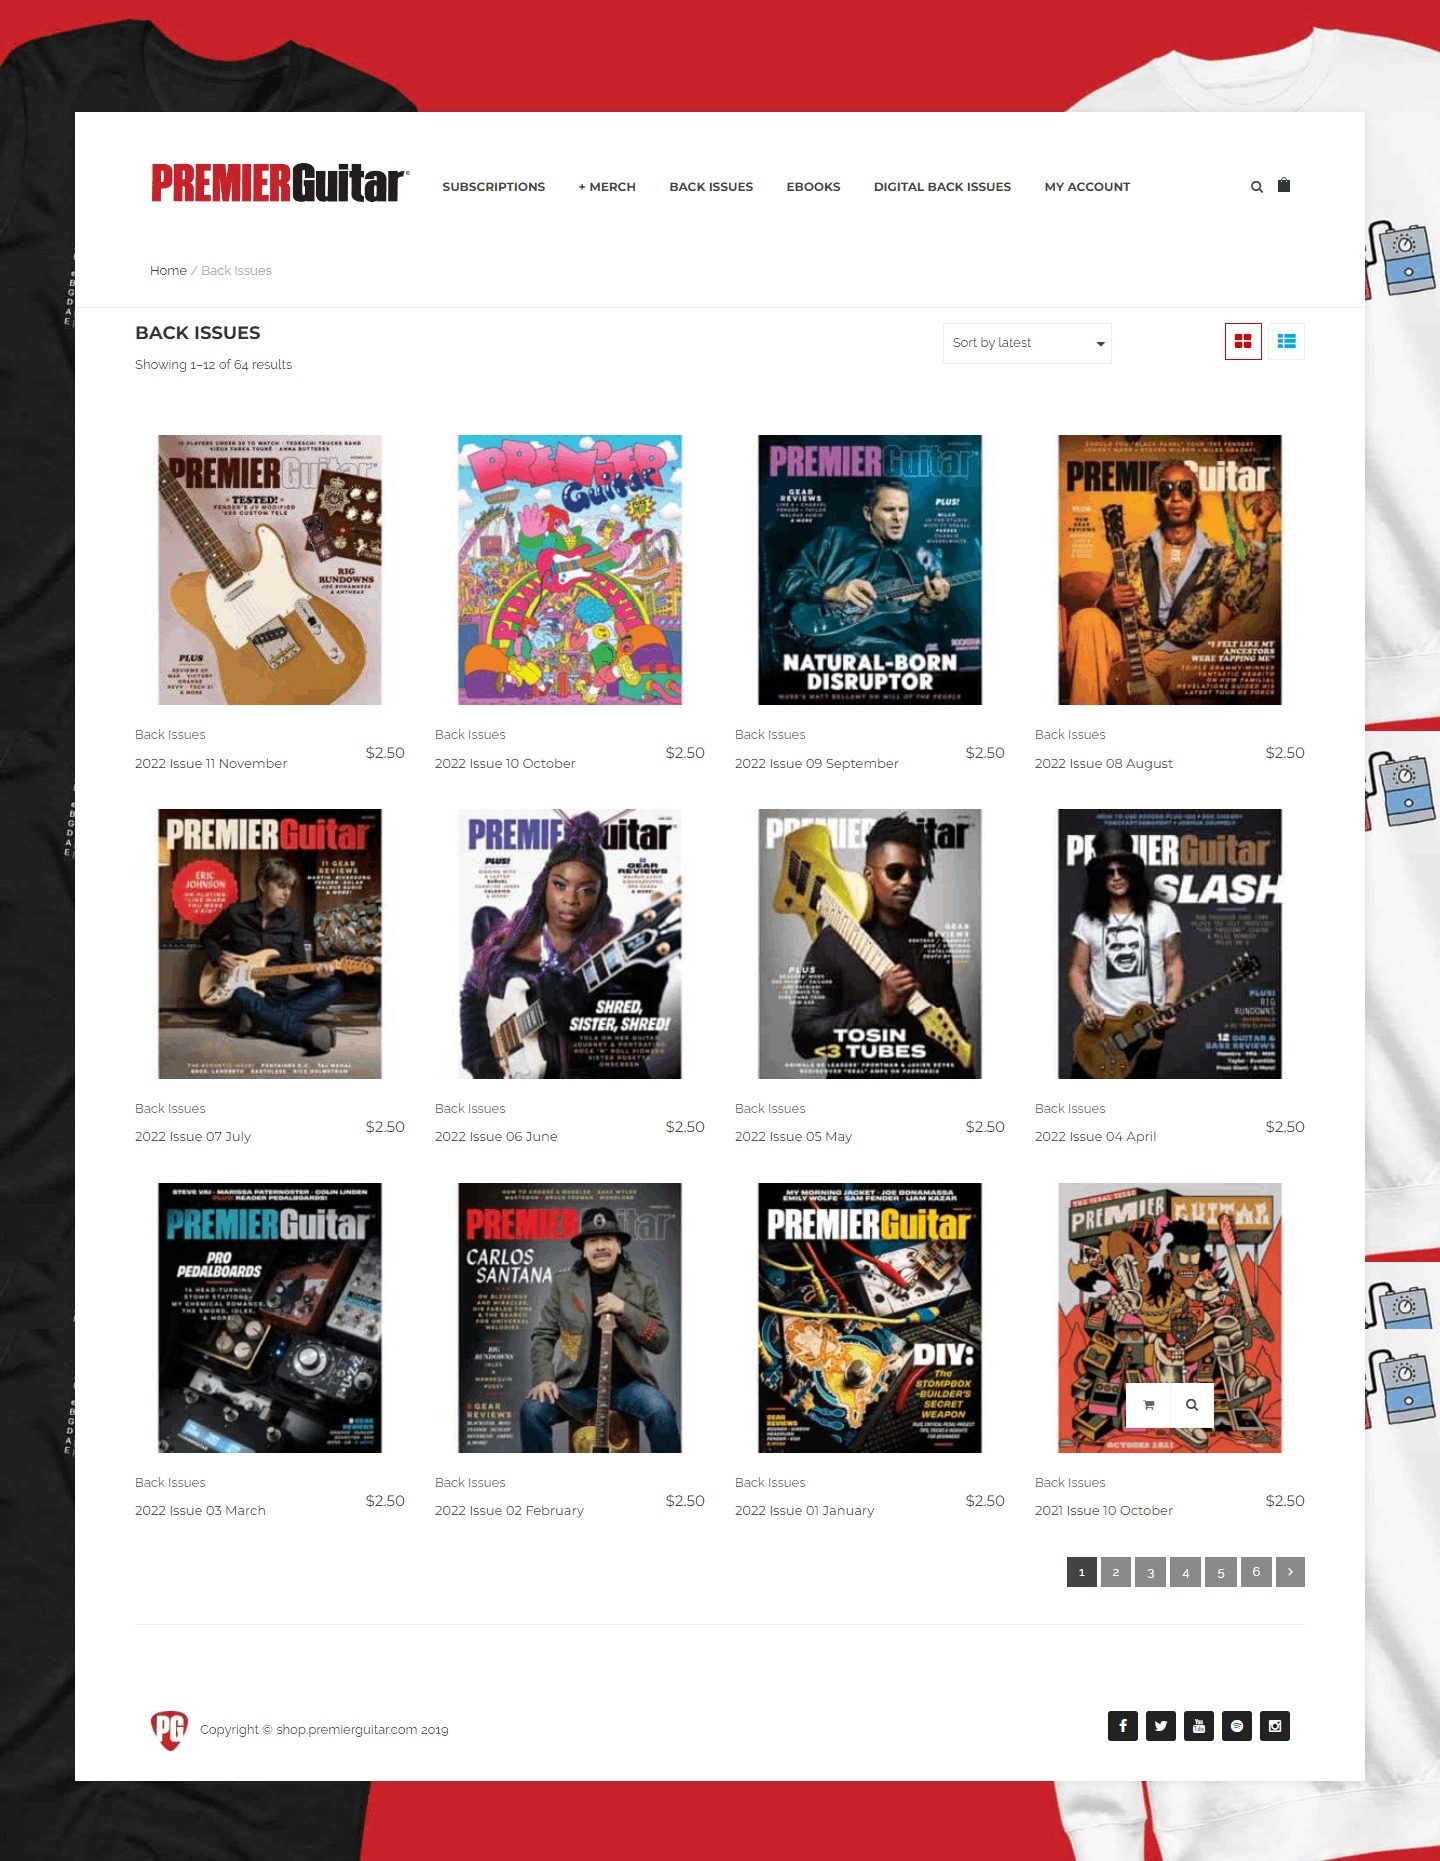The width and height of the screenshot is (1440, 1861).
Task: Expand the Sort by latest dropdown
Action: pyautogui.click(x=1027, y=343)
